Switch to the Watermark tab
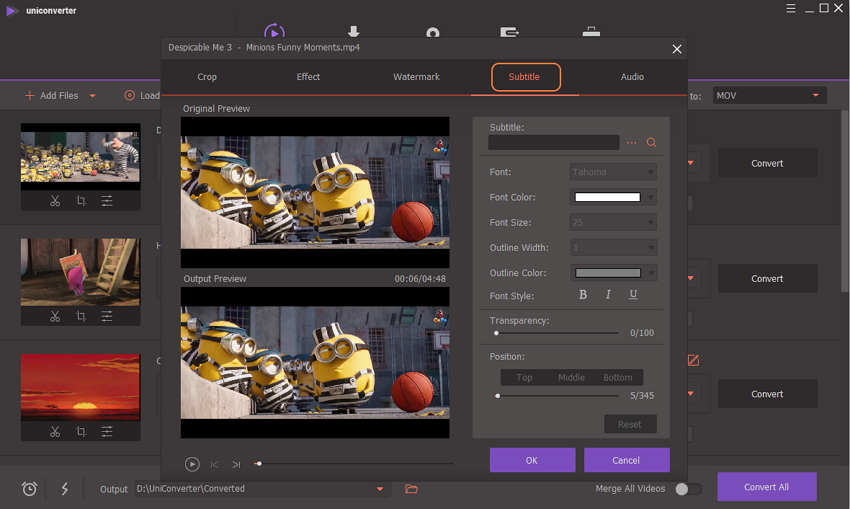This screenshot has width=850, height=509. [x=416, y=77]
